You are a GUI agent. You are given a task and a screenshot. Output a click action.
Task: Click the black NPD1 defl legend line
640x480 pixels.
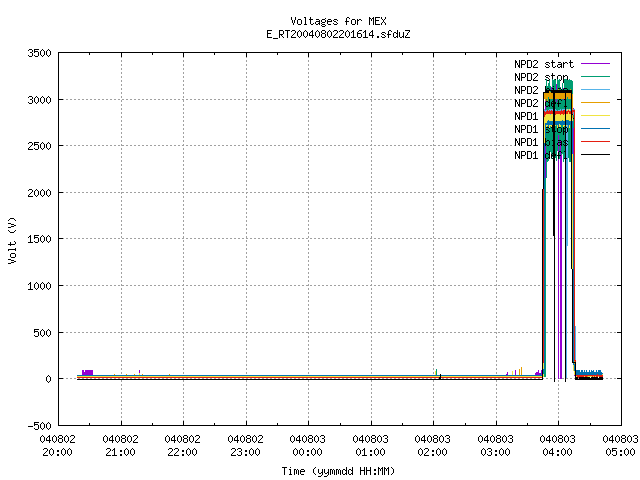pos(595,155)
